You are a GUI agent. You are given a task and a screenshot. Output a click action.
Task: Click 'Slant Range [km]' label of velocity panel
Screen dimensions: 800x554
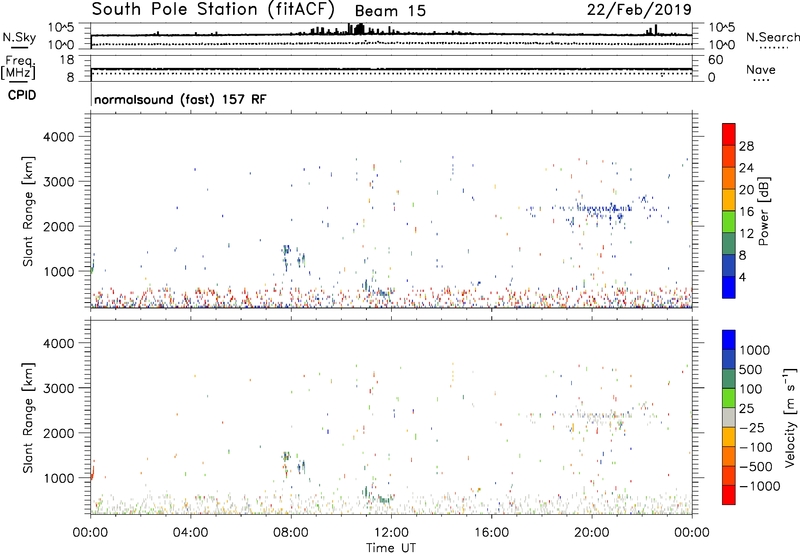click(28, 418)
